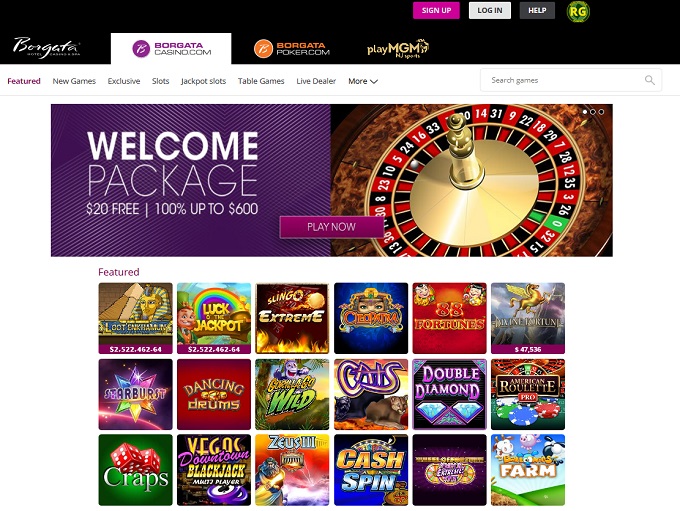Click the Play Now banner button
The width and height of the screenshot is (680, 511).
click(x=331, y=227)
